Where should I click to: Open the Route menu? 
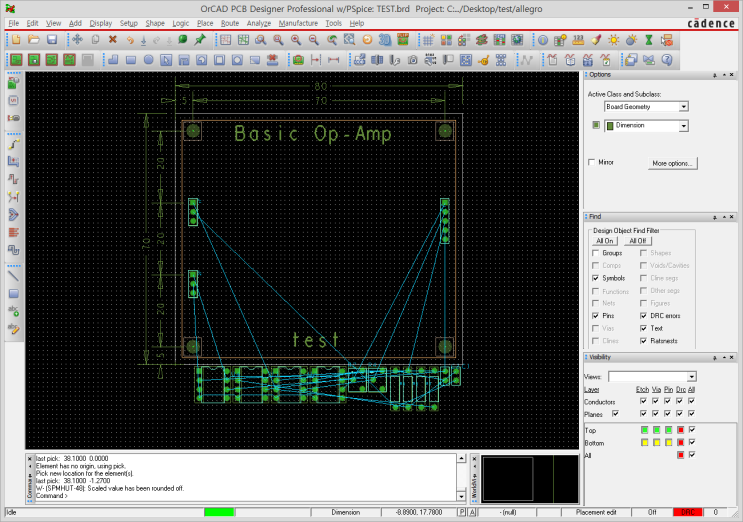[x=230, y=22]
